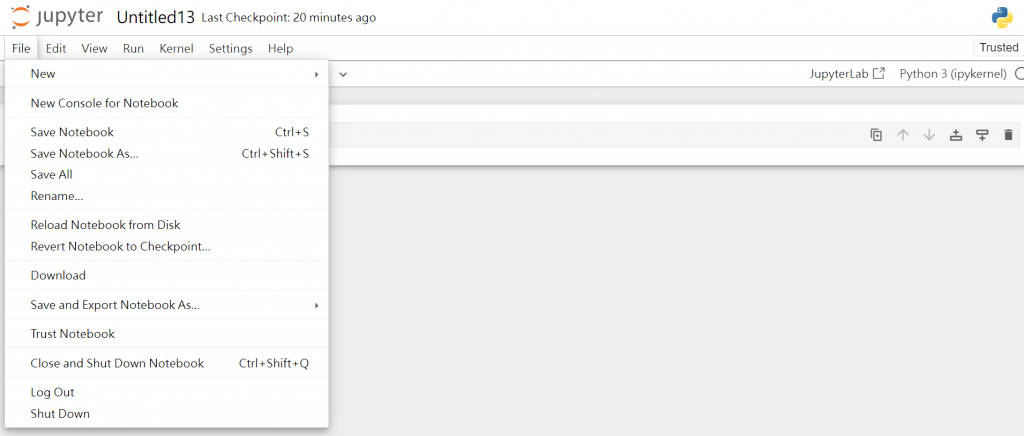The width and height of the screenshot is (1024, 436).
Task: Expand Save and Export Notebook As submenu
Action: coord(167,305)
